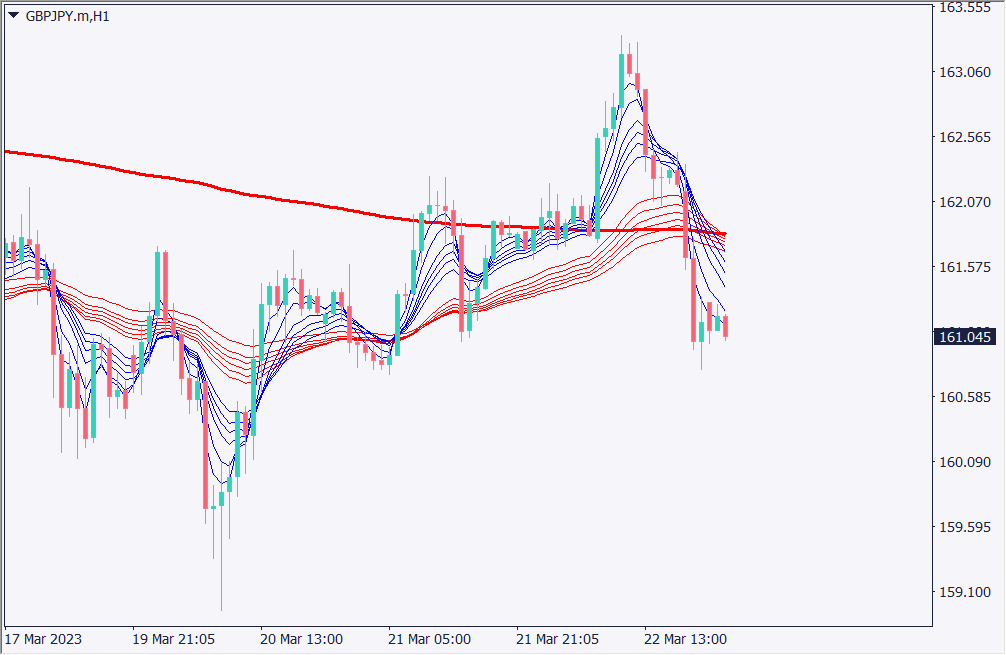This screenshot has width=1006, height=655.
Task: Click the 163.060 price axis label
Action: pyautogui.click(x=965, y=73)
